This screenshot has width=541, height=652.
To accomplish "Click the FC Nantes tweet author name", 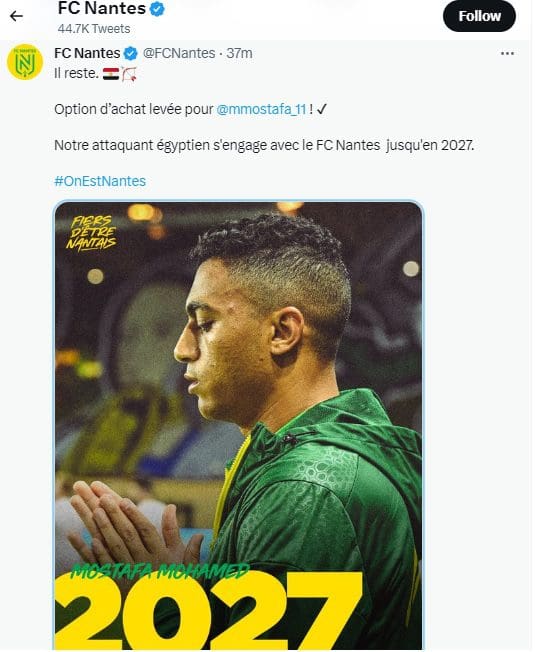I will (x=87, y=53).
